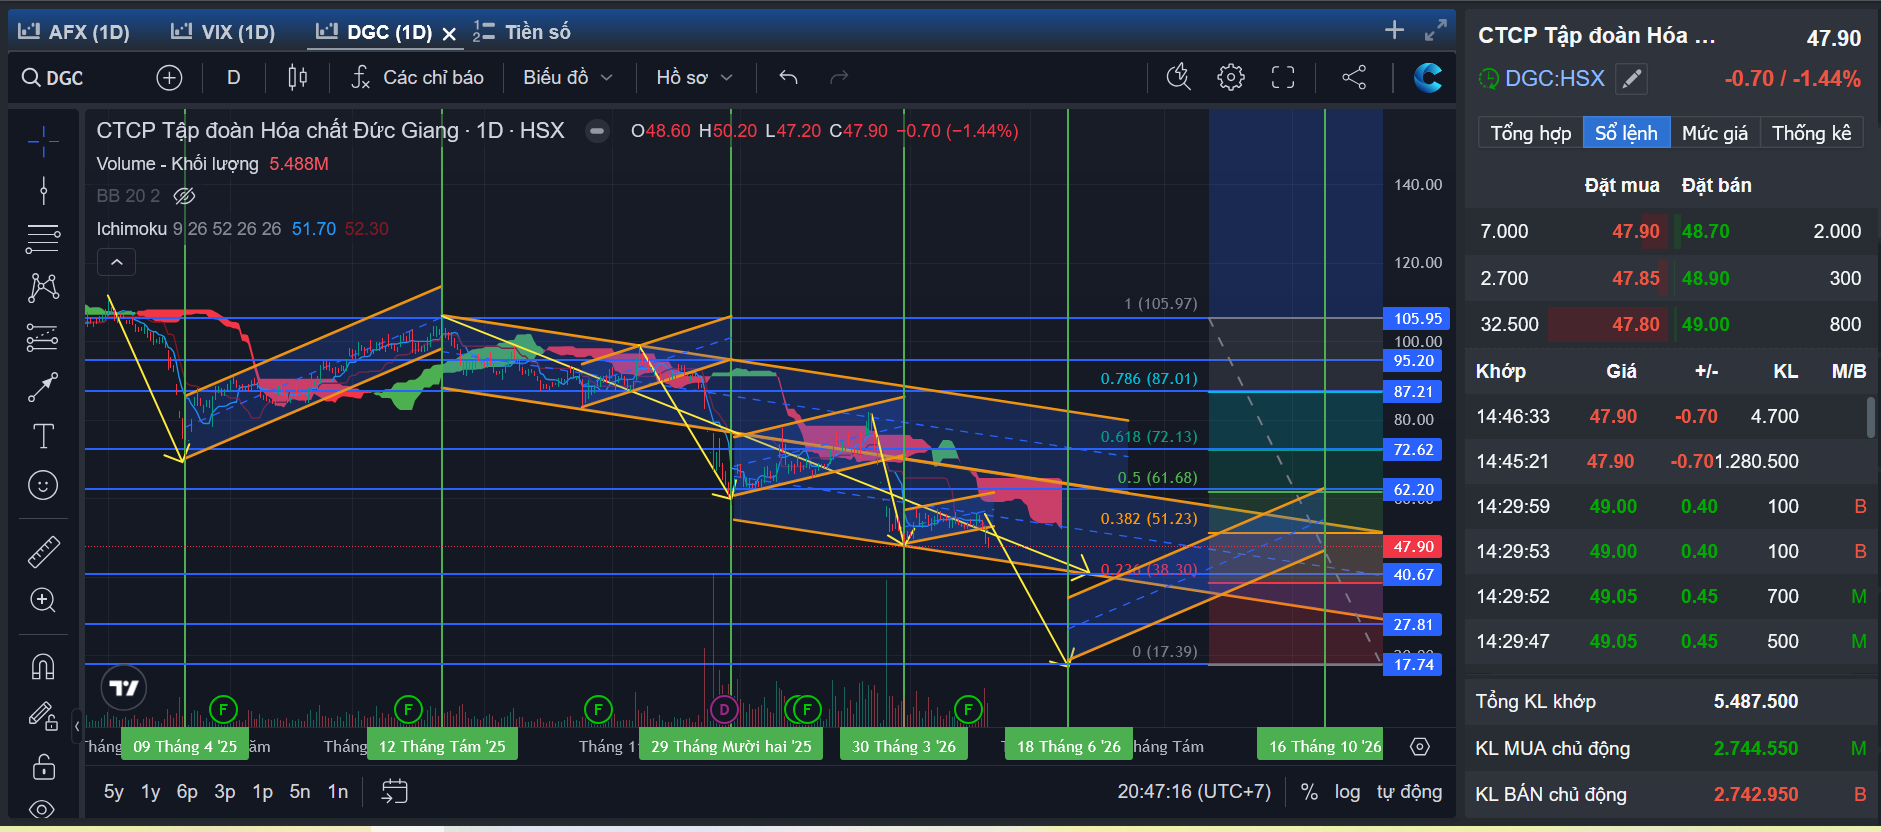Switch to the AFX (1D) tab

click(76, 32)
